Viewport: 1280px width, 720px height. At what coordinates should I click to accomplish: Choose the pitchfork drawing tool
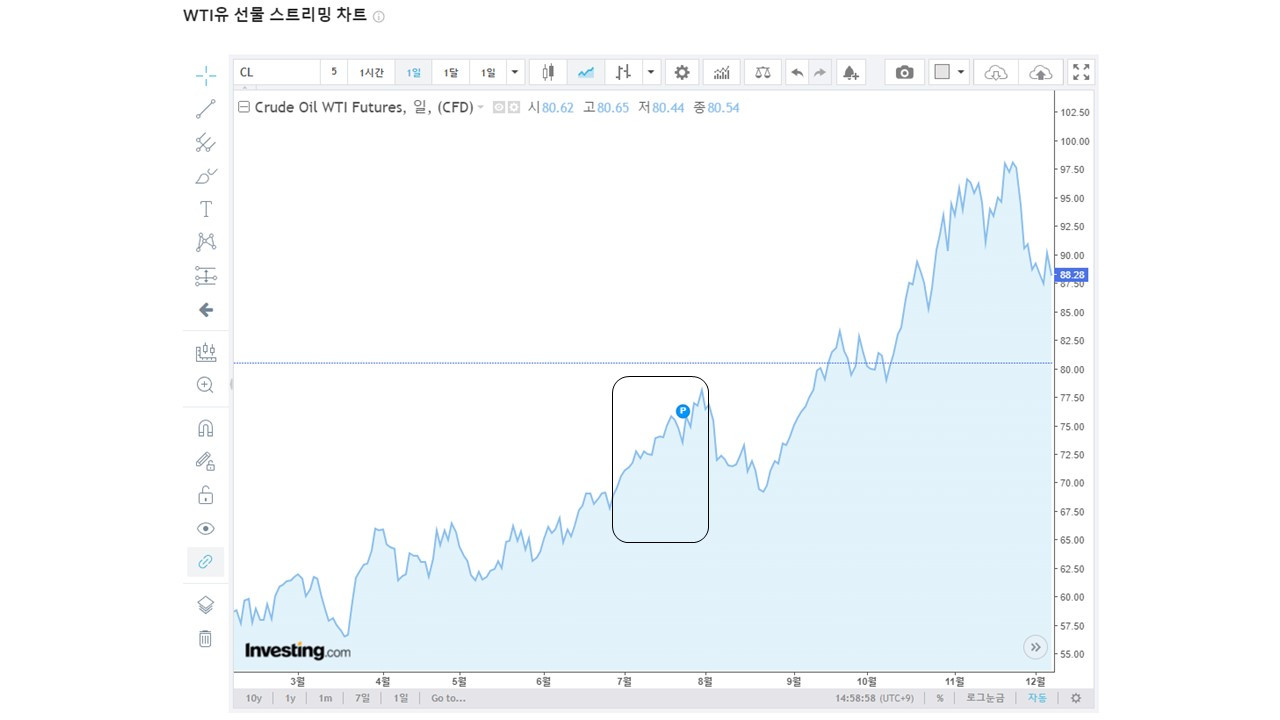point(205,142)
